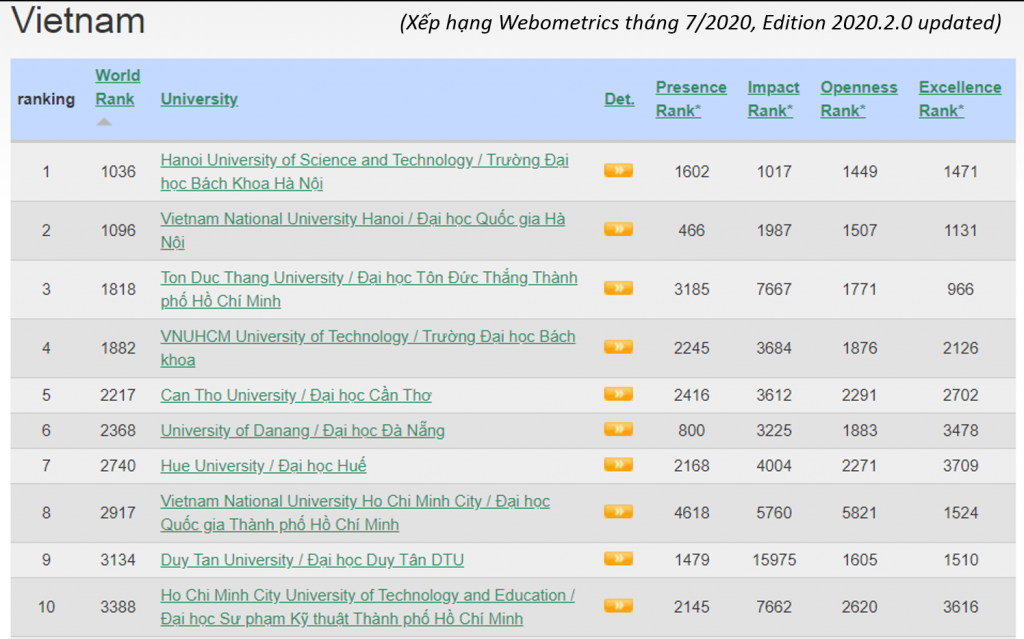The width and height of the screenshot is (1024, 639).
Task: Select world rank value 2217
Action: tap(118, 395)
